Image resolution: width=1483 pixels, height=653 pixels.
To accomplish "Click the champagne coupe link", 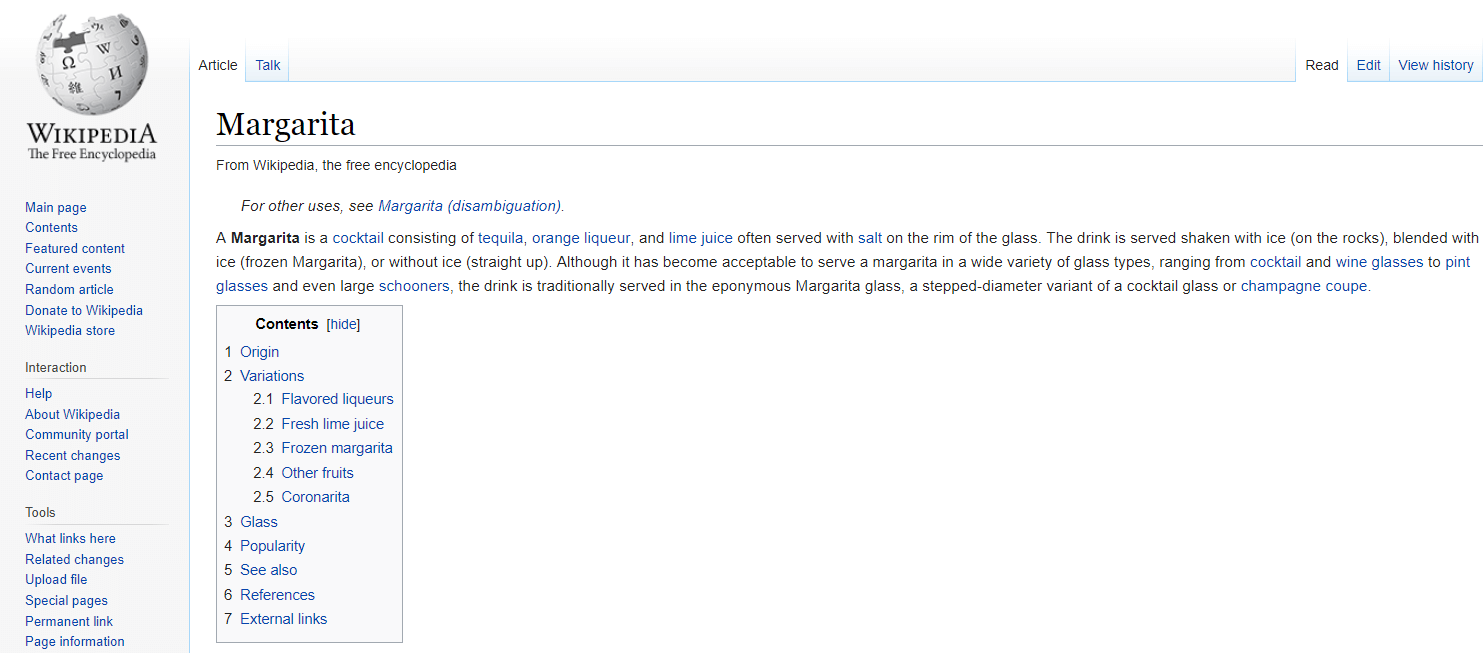I will [1304, 286].
